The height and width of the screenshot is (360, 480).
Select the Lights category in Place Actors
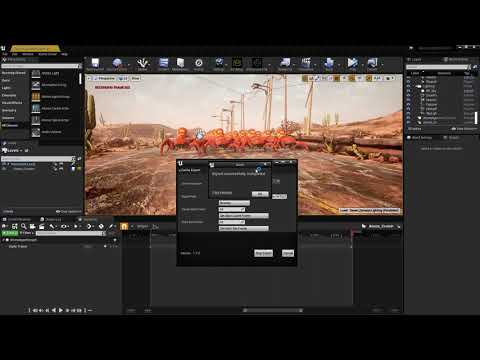tap(6, 88)
